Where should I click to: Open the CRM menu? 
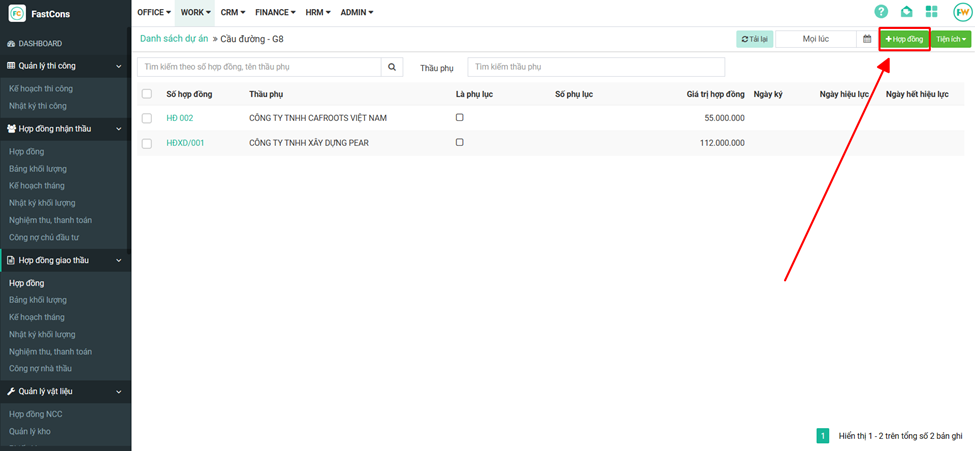(233, 12)
